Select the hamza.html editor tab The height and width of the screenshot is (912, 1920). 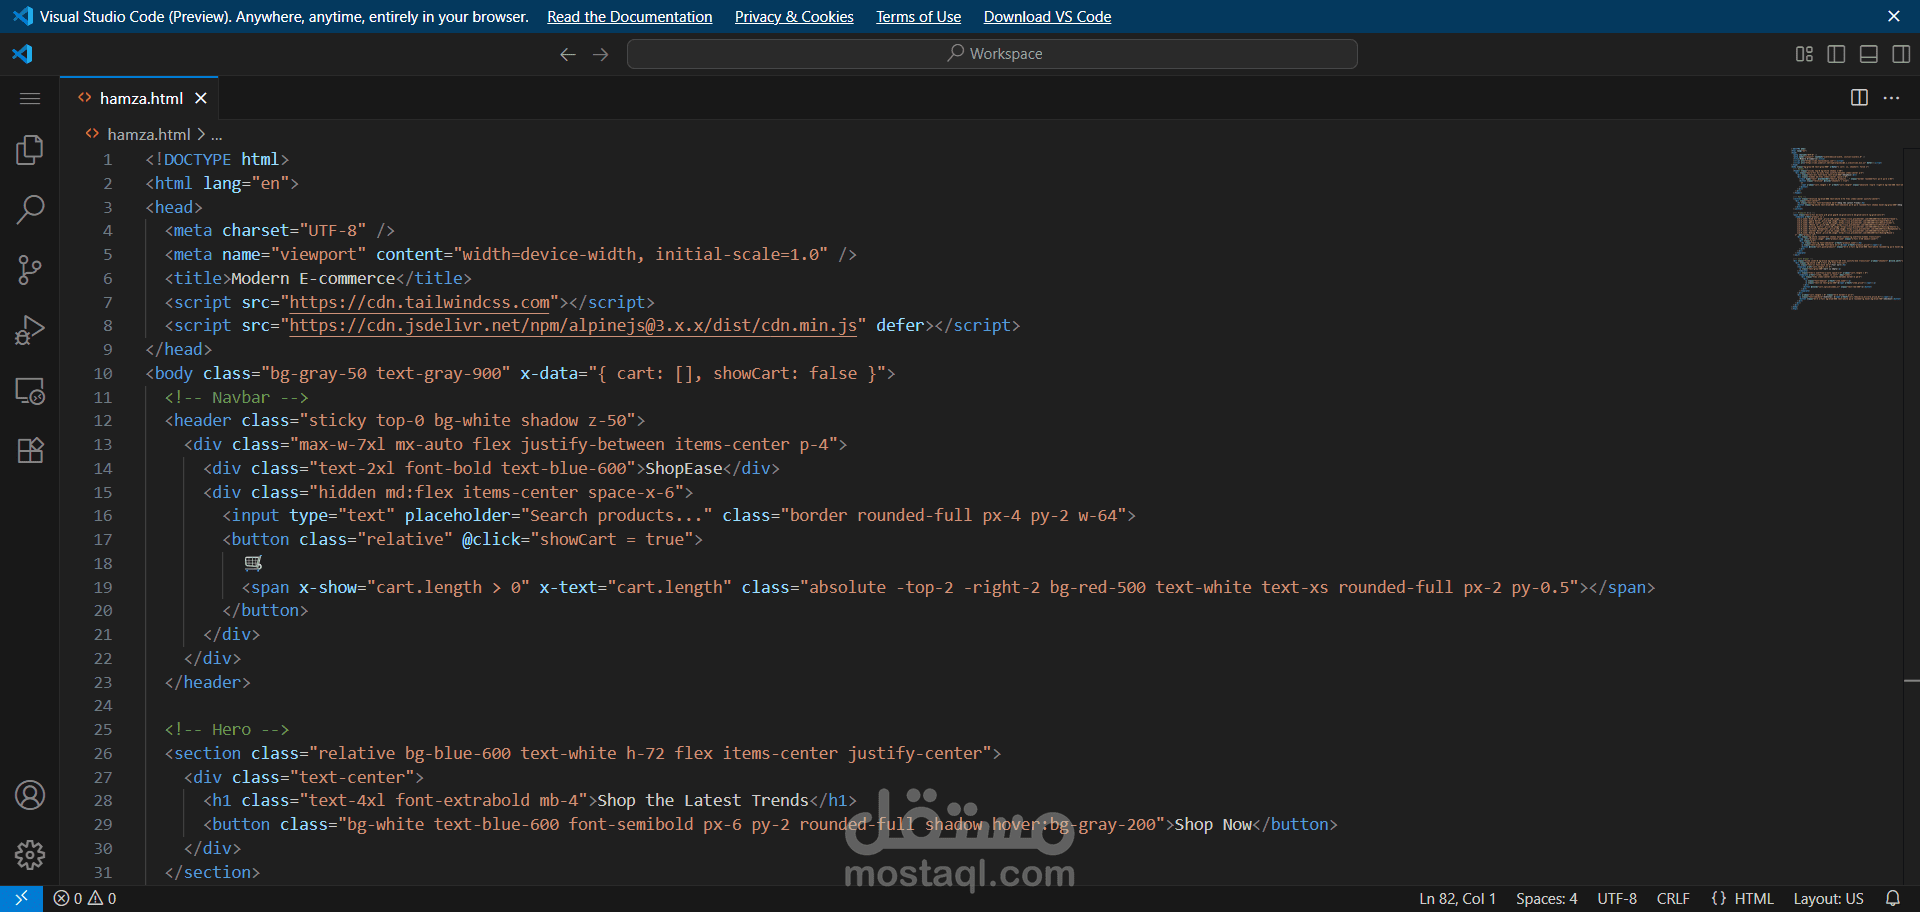[x=140, y=98]
